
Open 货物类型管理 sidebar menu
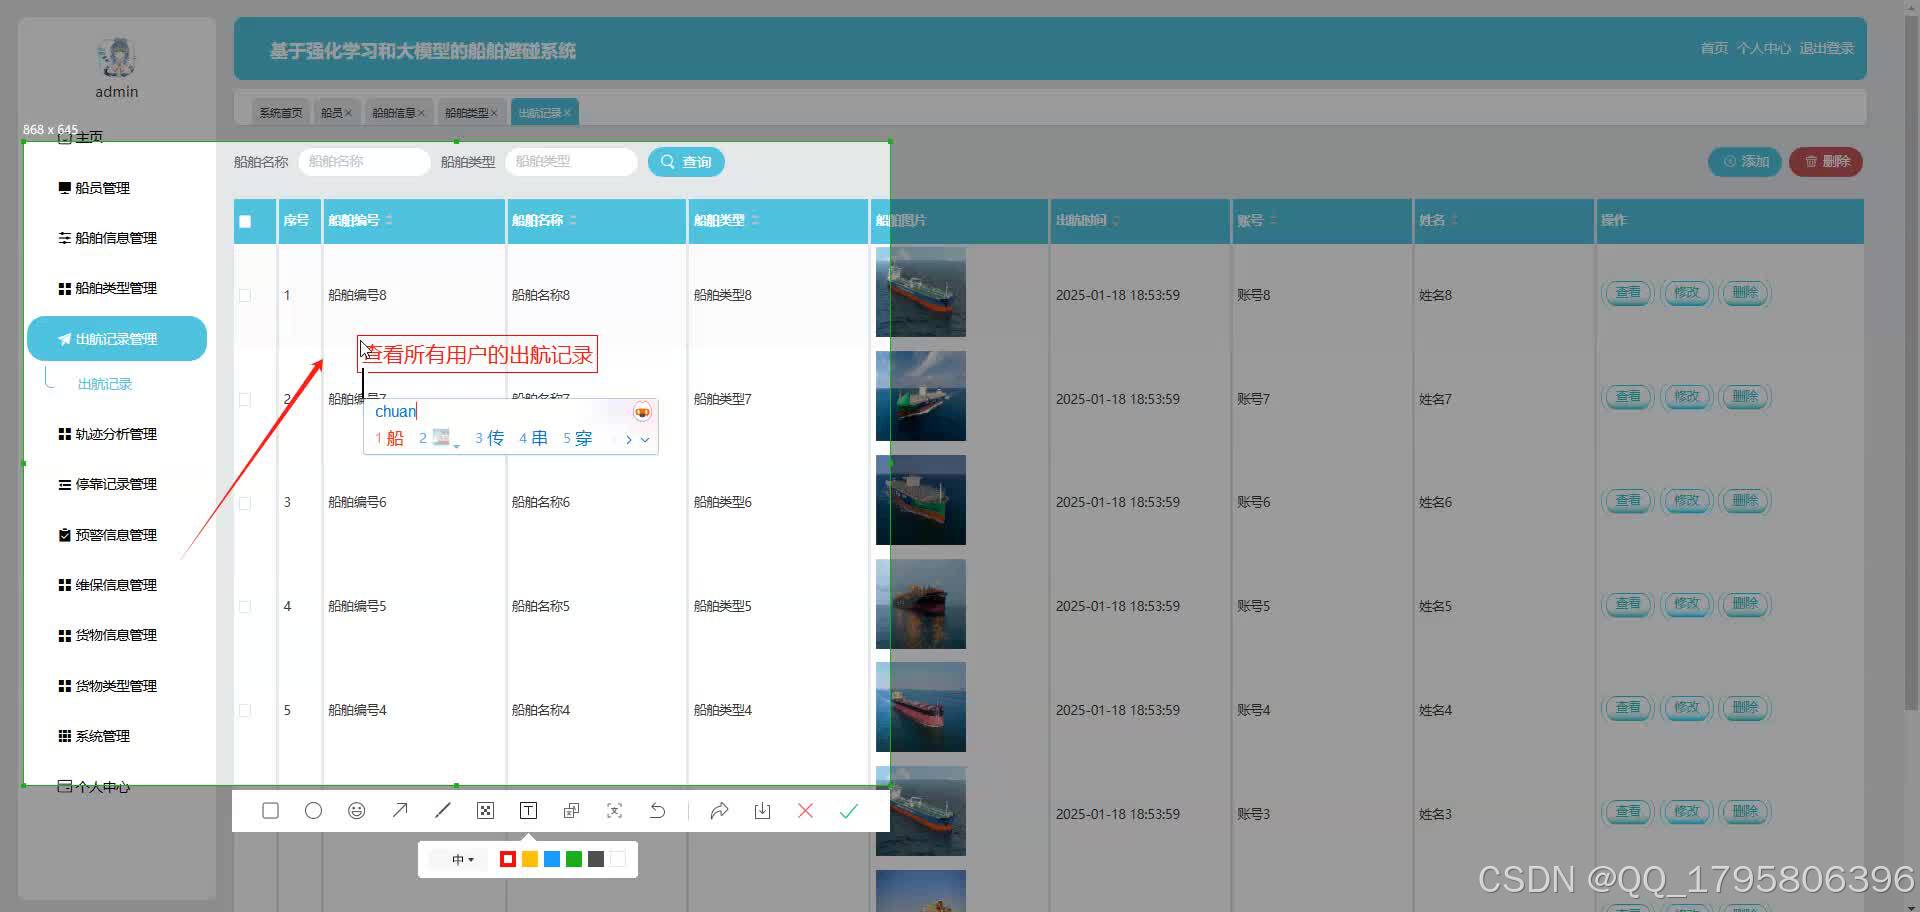(116, 686)
